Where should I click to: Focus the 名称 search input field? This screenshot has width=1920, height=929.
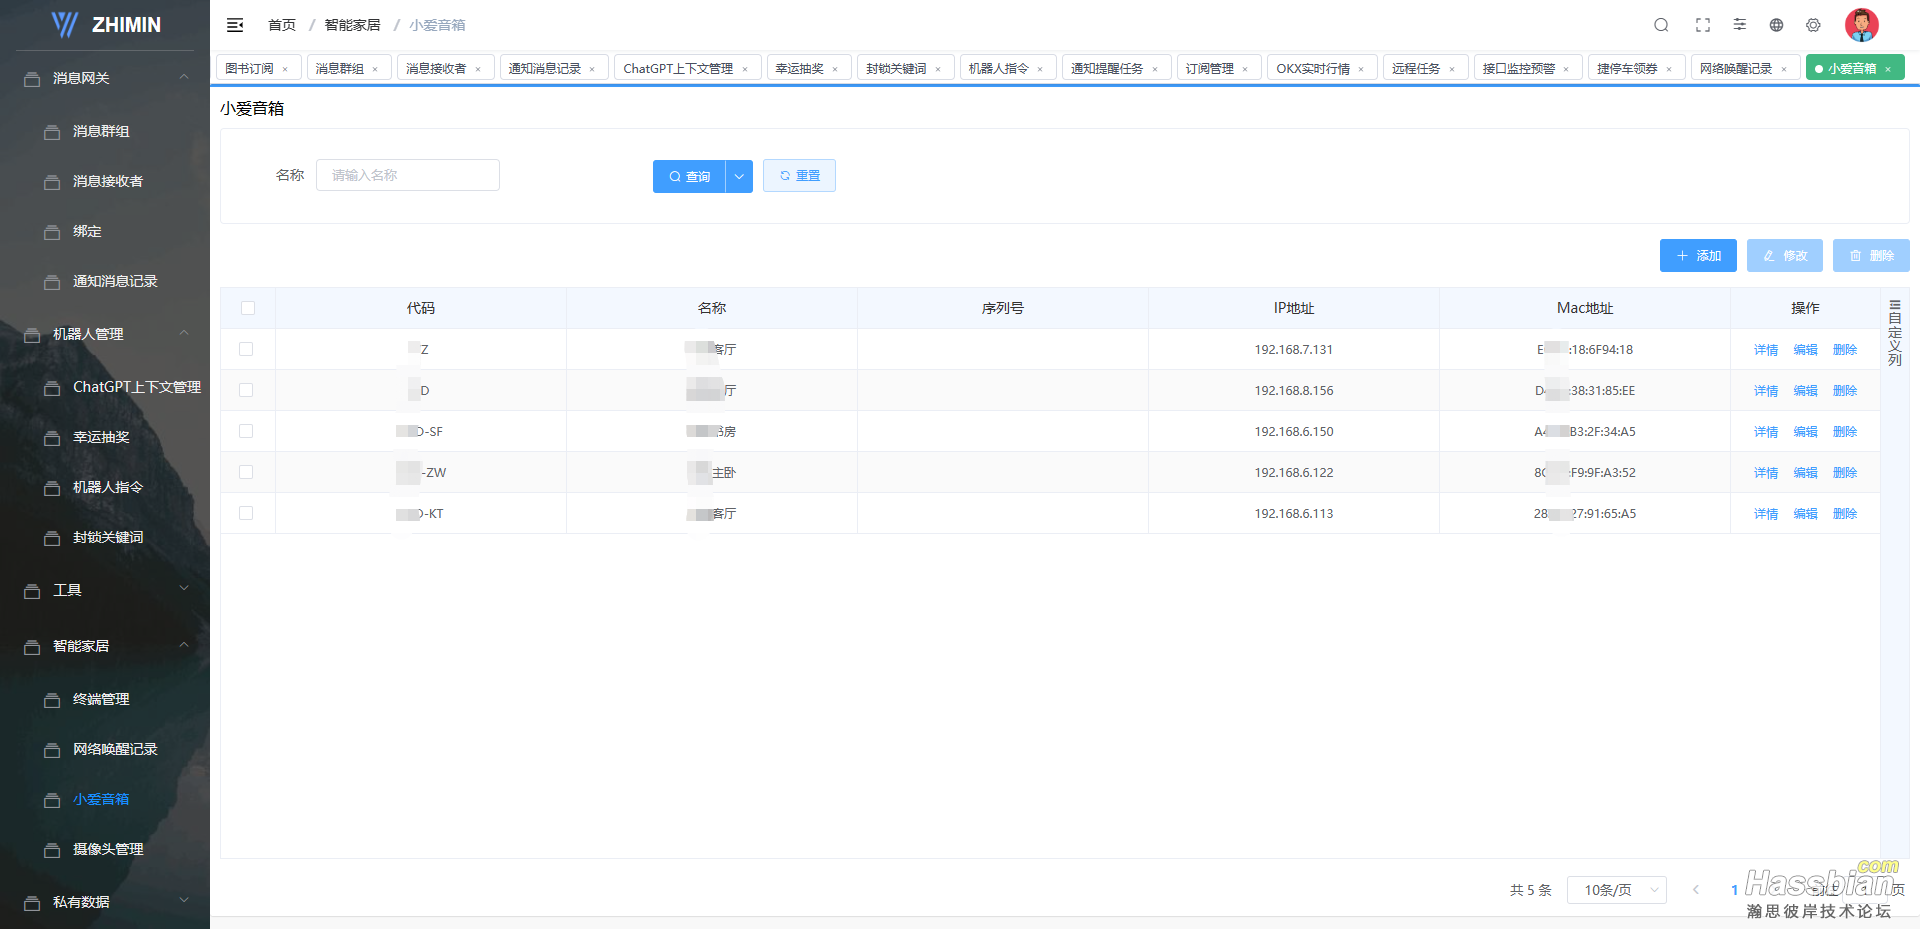(x=408, y=175)
